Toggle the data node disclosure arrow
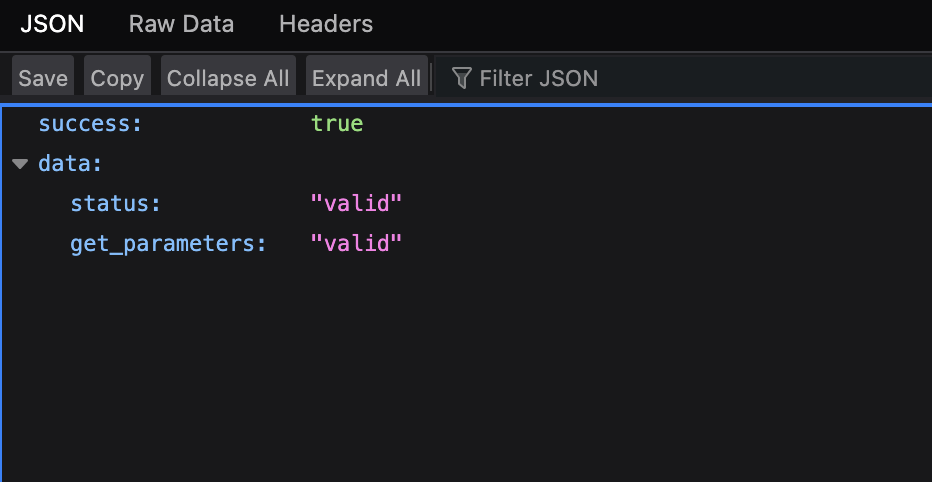 tap(20, 164)
